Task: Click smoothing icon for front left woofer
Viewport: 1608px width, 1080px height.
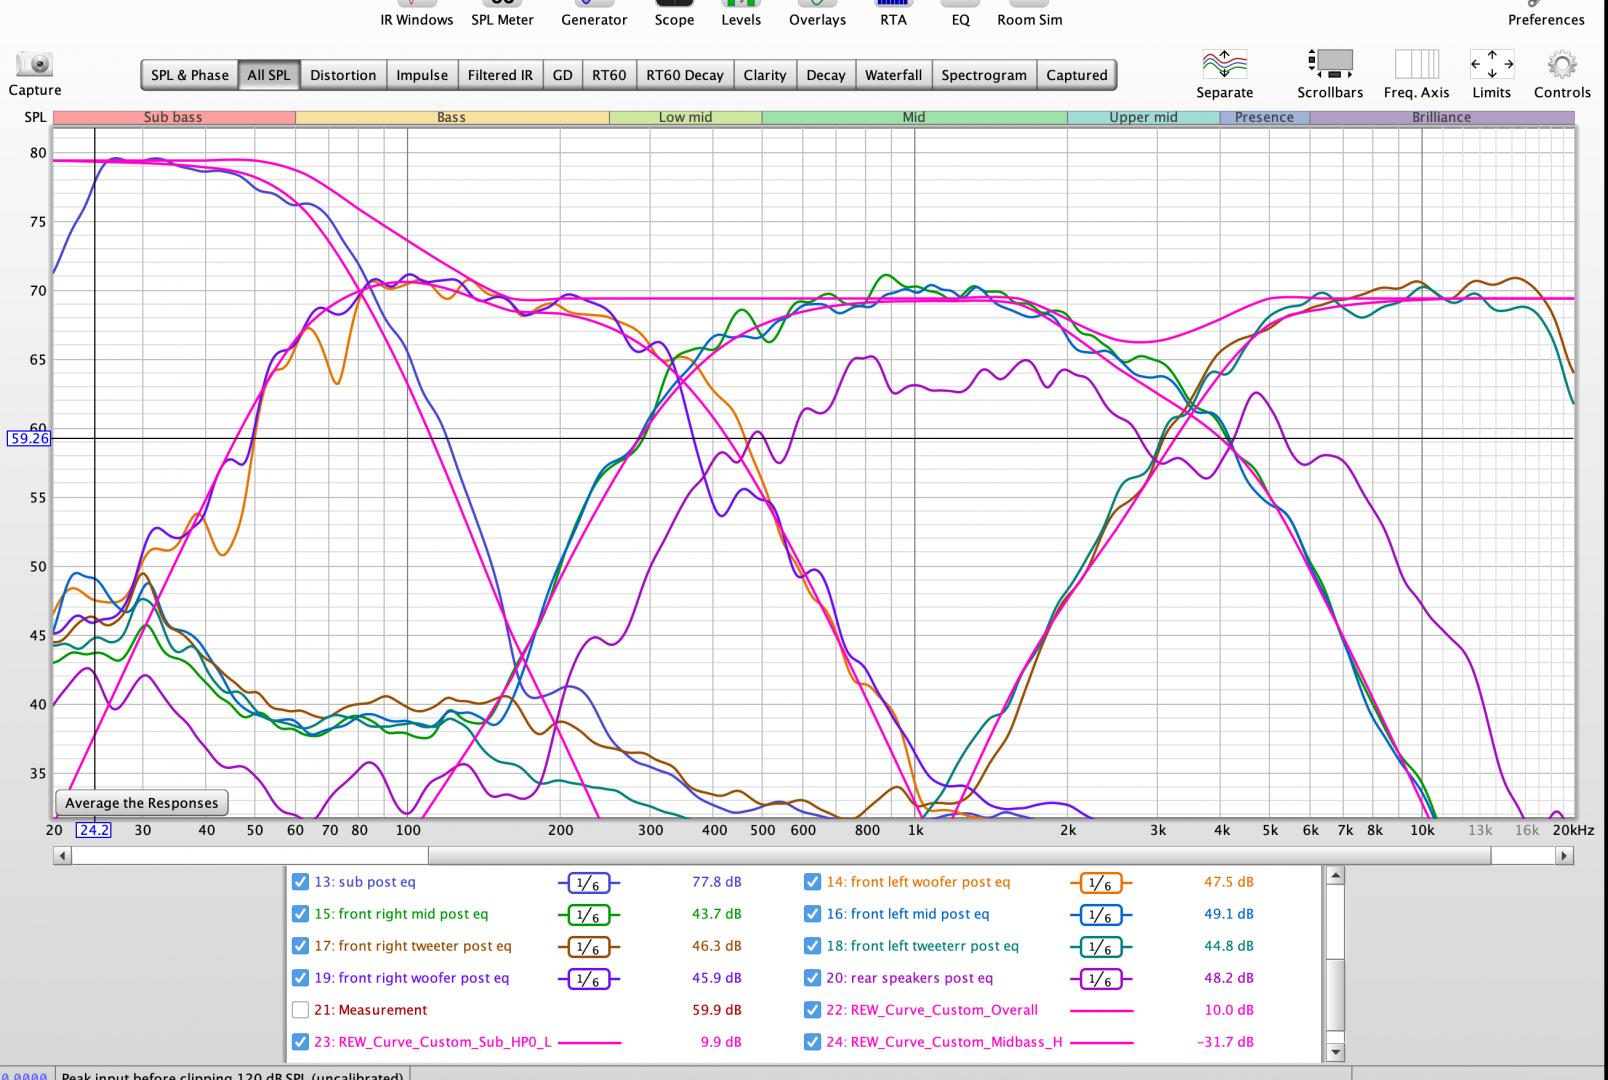Action: point(1100,883)
